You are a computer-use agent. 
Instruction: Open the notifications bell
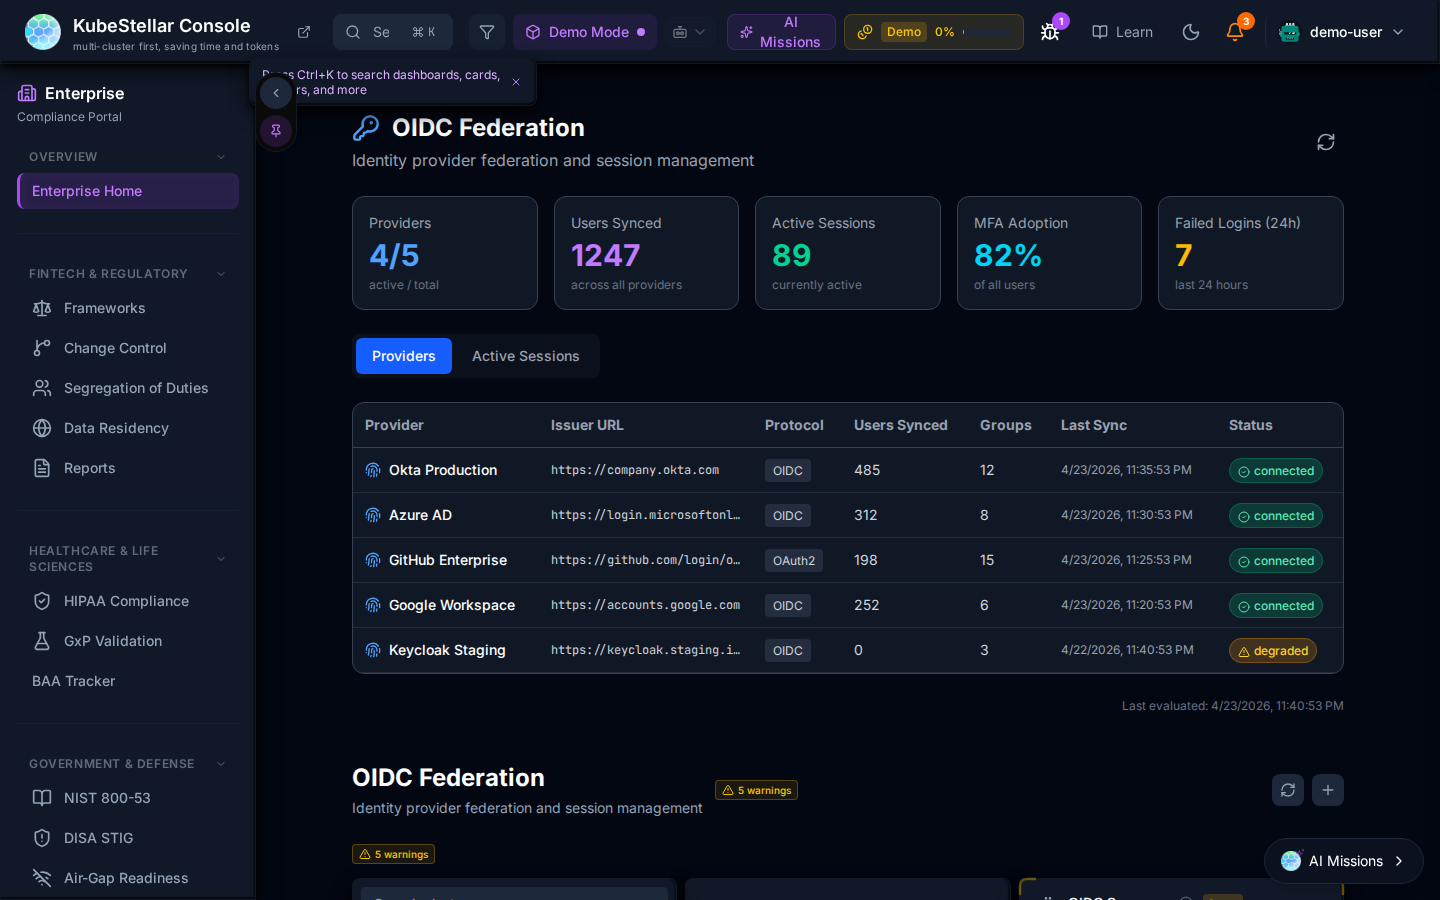[1235, 32]
